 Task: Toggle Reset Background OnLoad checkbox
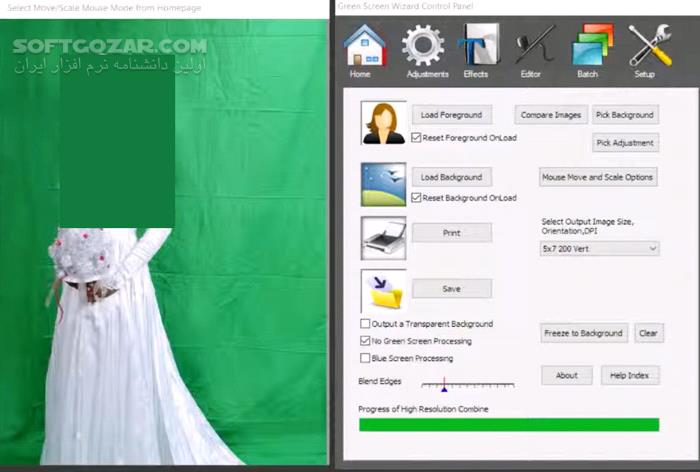pos(416,197)
